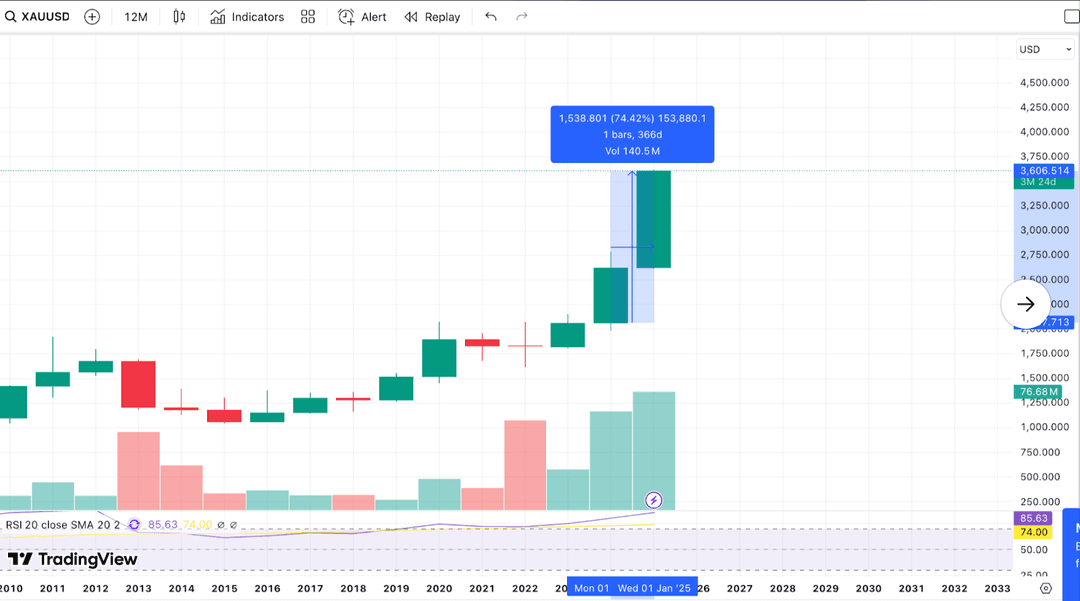Click the Wed 01 Jan '25 date label
The height and width of the screenshot is (601, 1080).
pos(654,588)
